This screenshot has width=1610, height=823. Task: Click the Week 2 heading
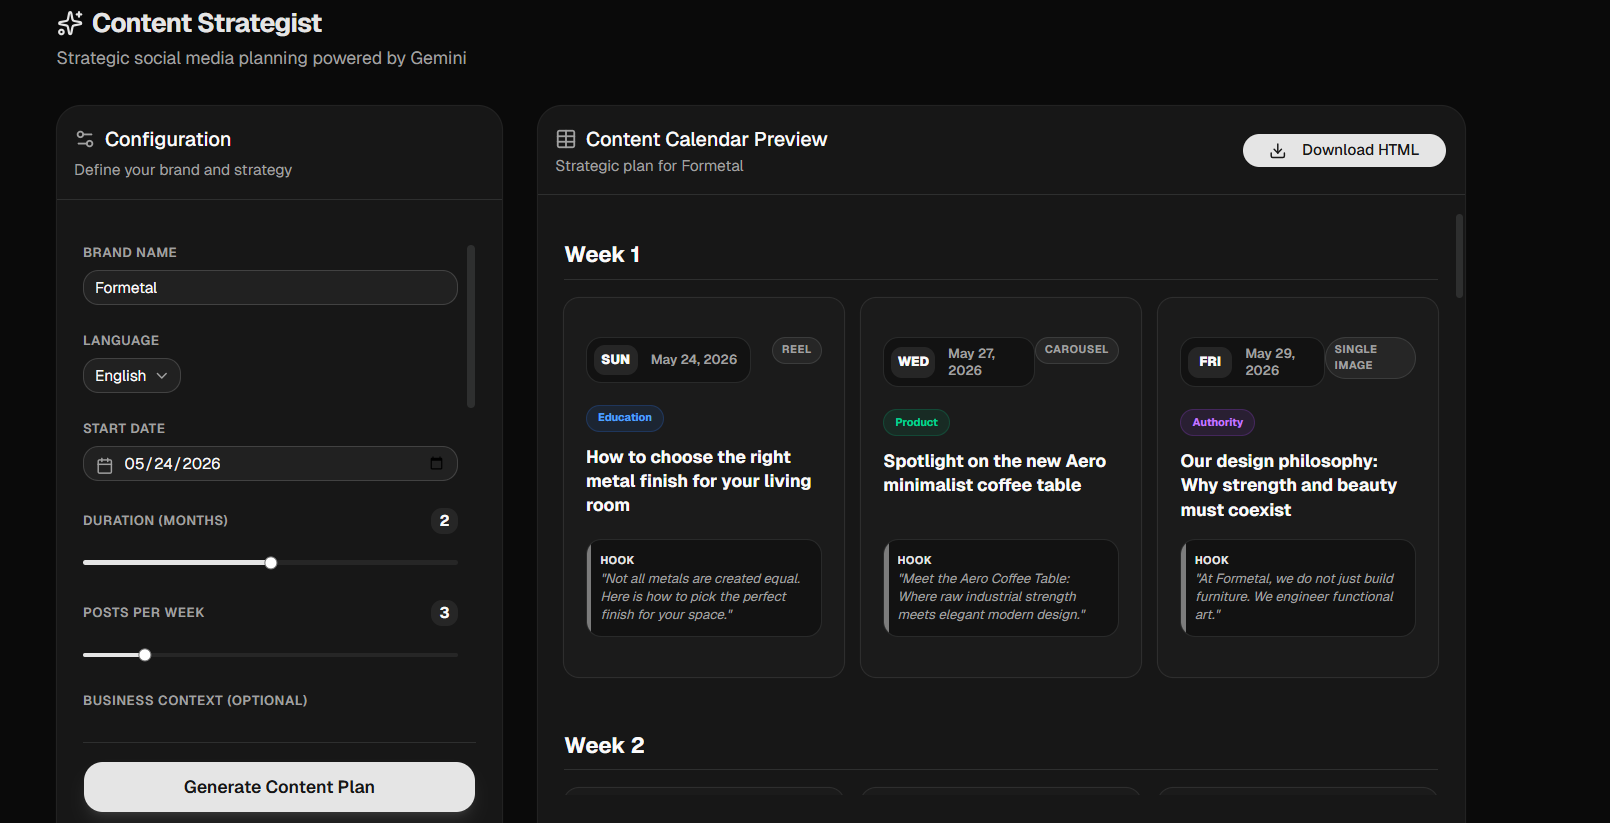[605, 746]
